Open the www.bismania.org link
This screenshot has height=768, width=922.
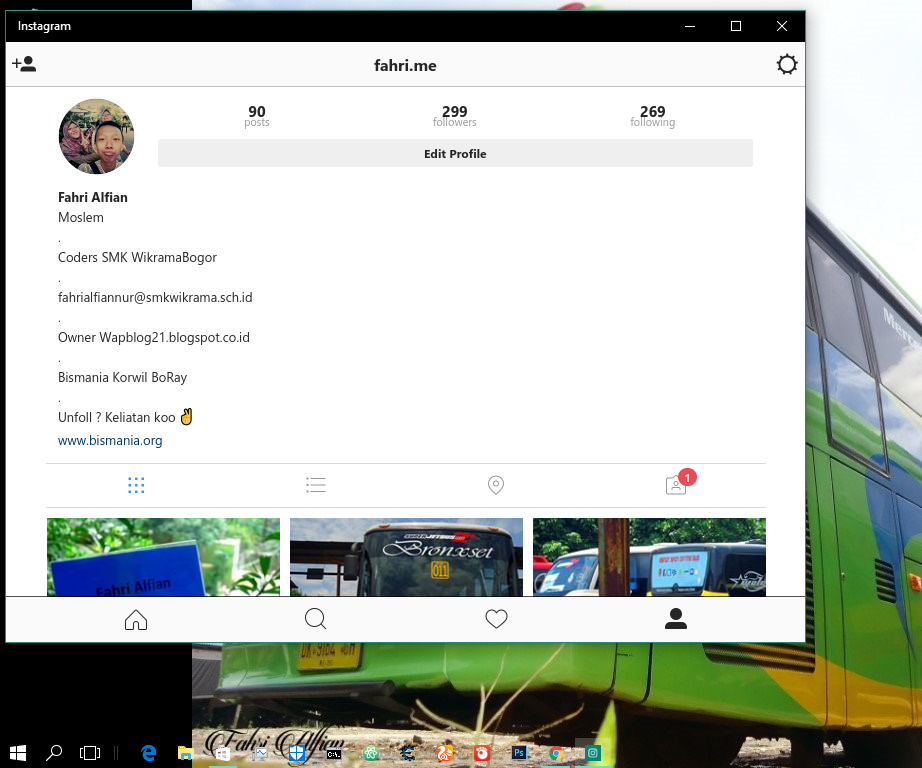coord(110,440)
